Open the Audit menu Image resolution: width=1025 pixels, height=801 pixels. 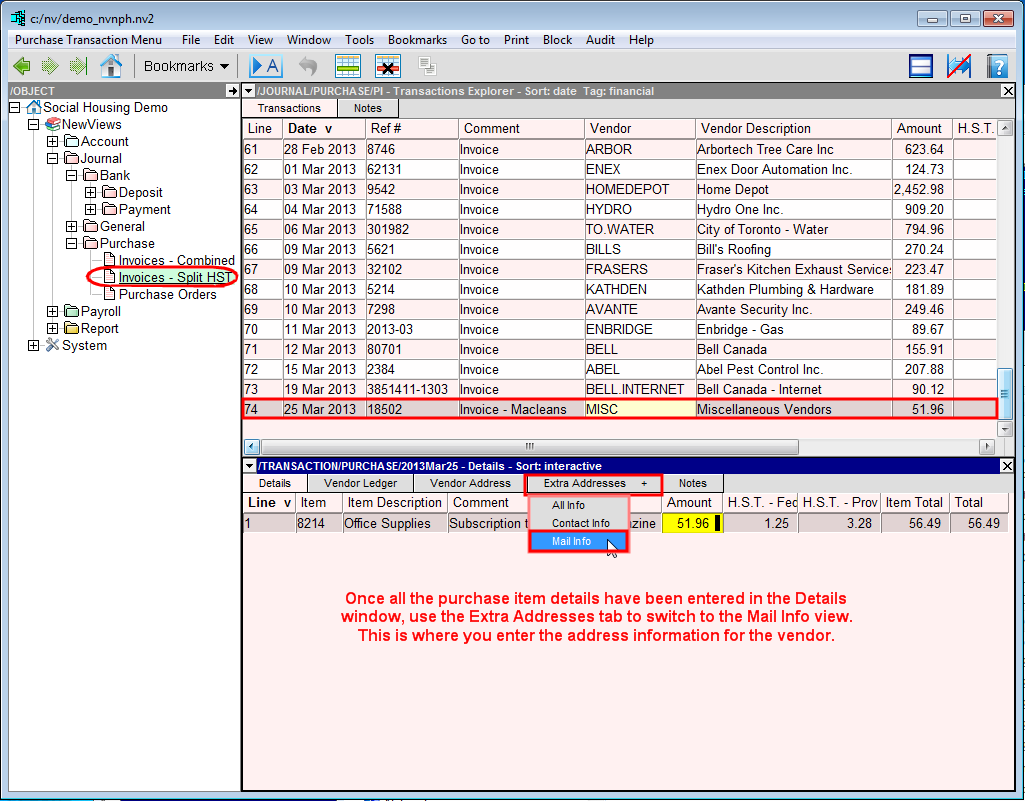[x=600, y=40]
